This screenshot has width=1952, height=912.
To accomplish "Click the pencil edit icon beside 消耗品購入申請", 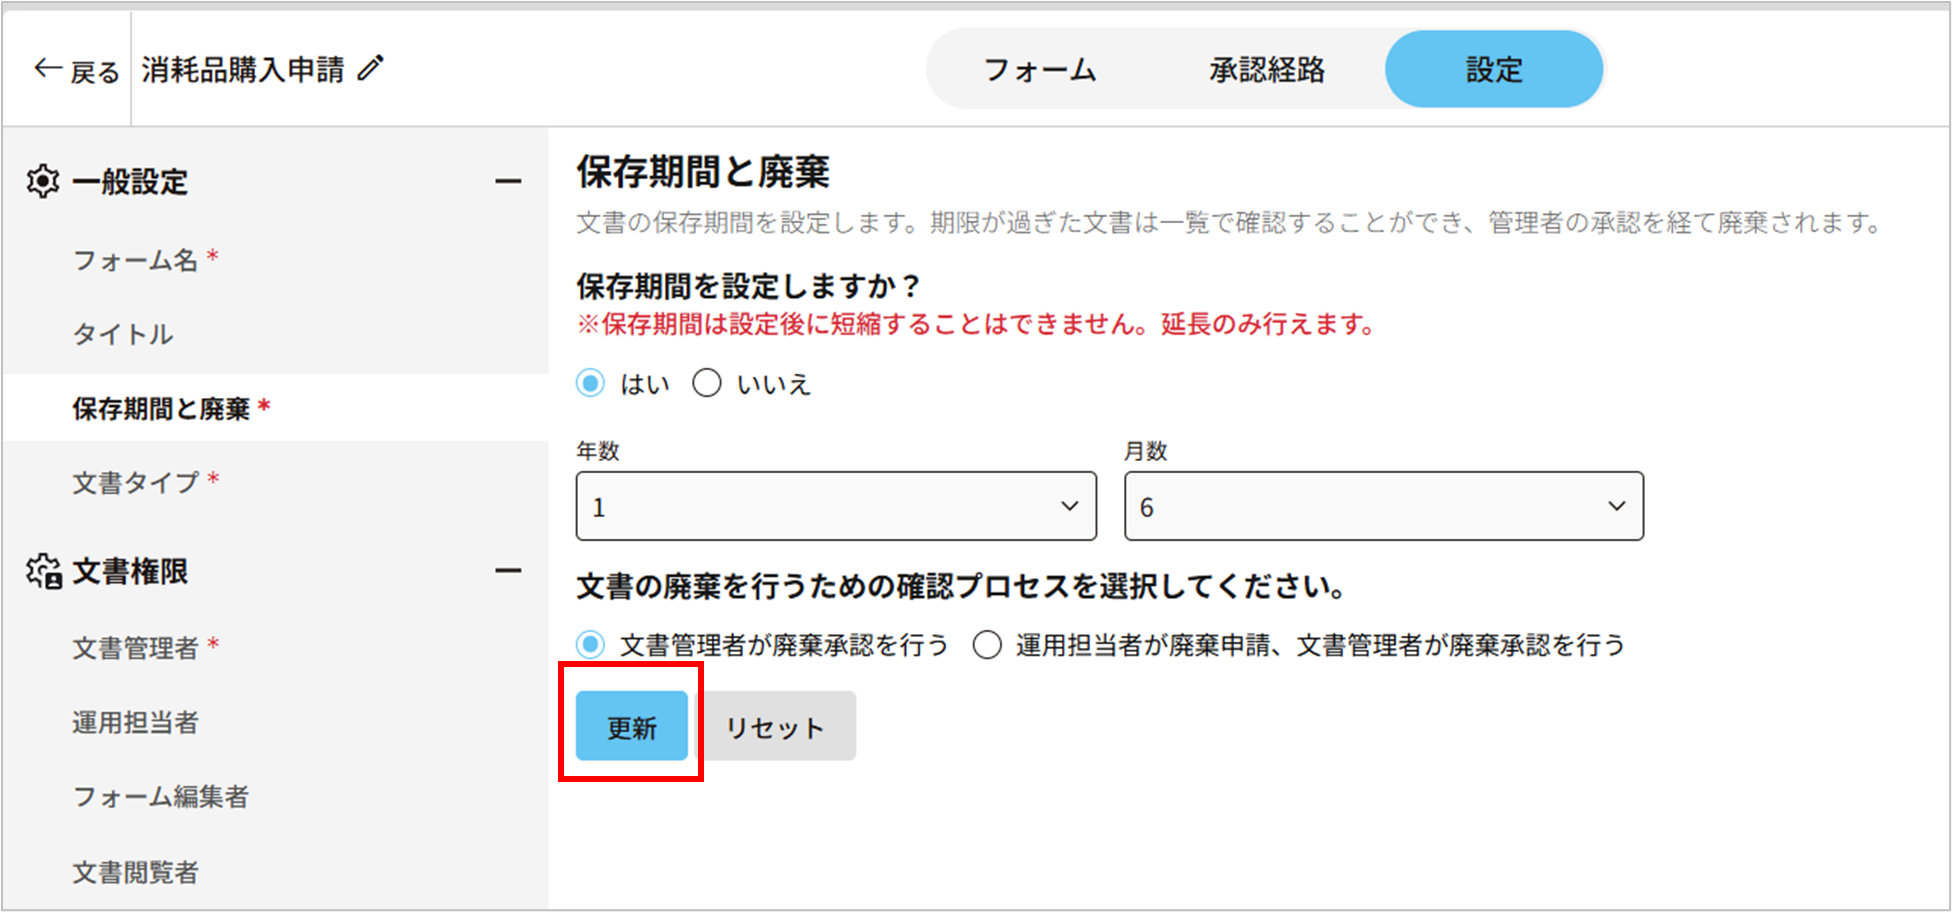I will [x=371, y=68].
